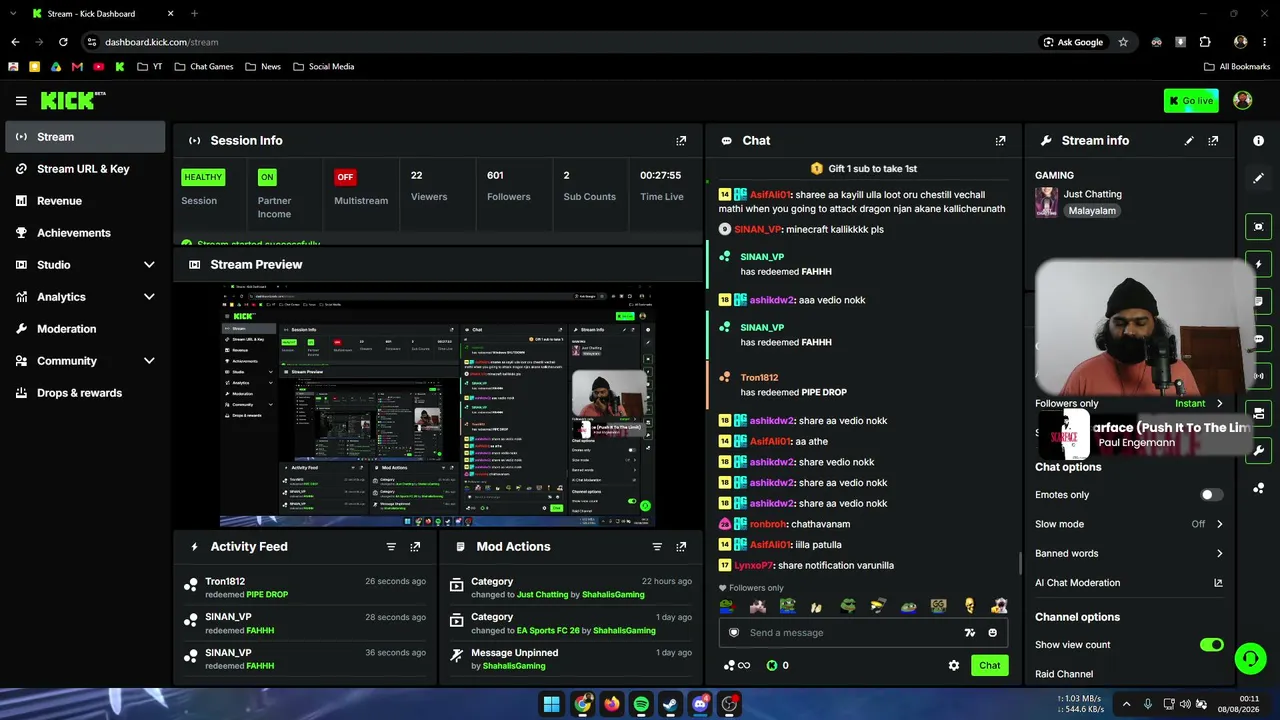Click the green Go live button
Image resolution: width=1280 pixels, height=720 pixels.
click(x=1191, y=101)
